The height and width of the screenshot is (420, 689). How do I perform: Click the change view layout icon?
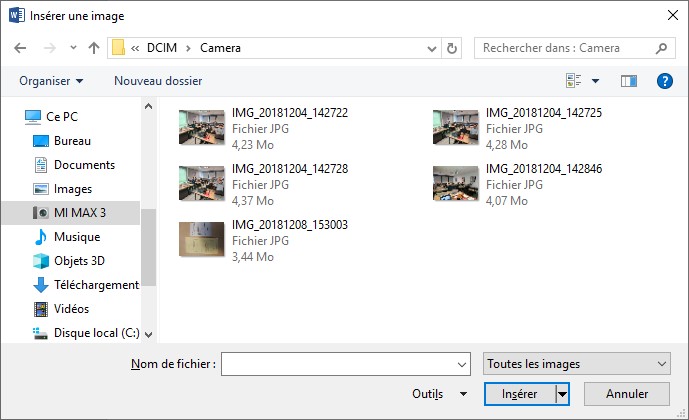coord(574,80)
